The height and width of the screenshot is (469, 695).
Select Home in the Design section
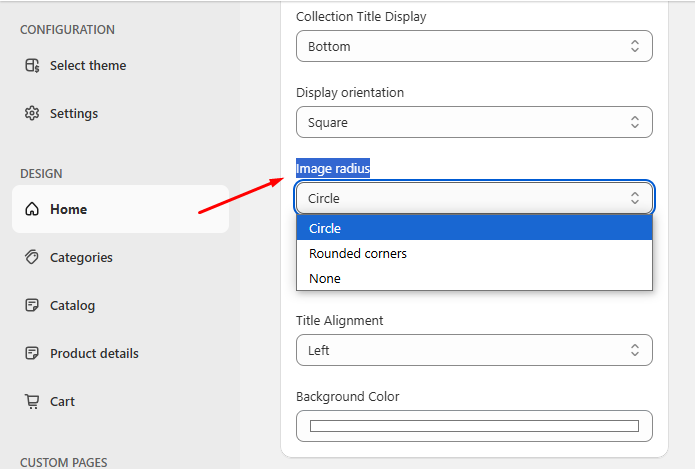[120, 209]
